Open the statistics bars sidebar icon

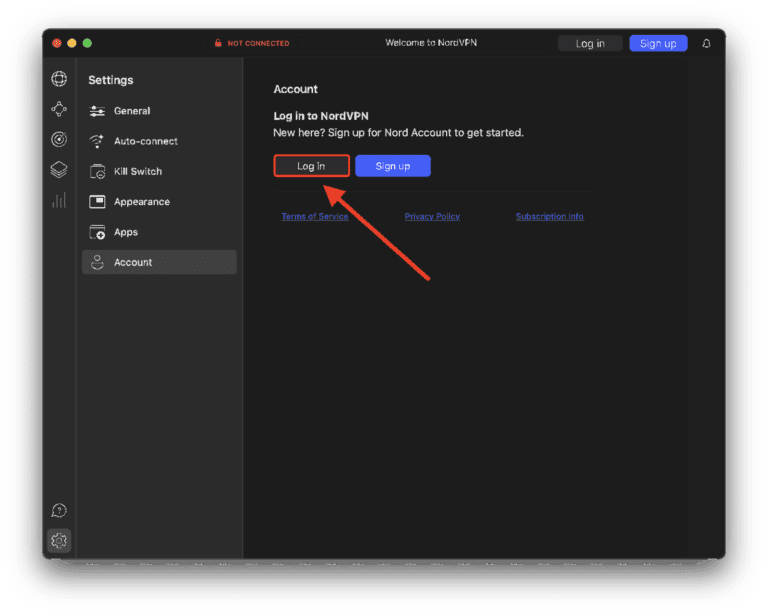click(x=59, y=200)
